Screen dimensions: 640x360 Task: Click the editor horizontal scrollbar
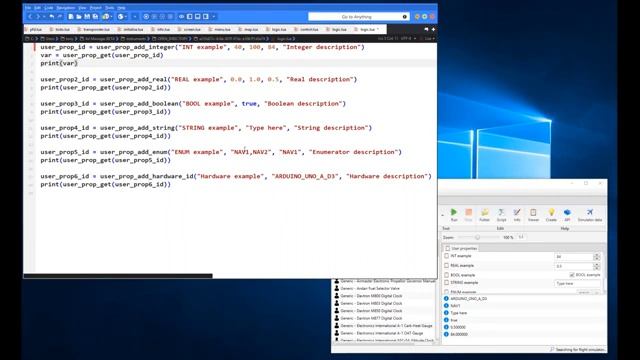(118, 276)
